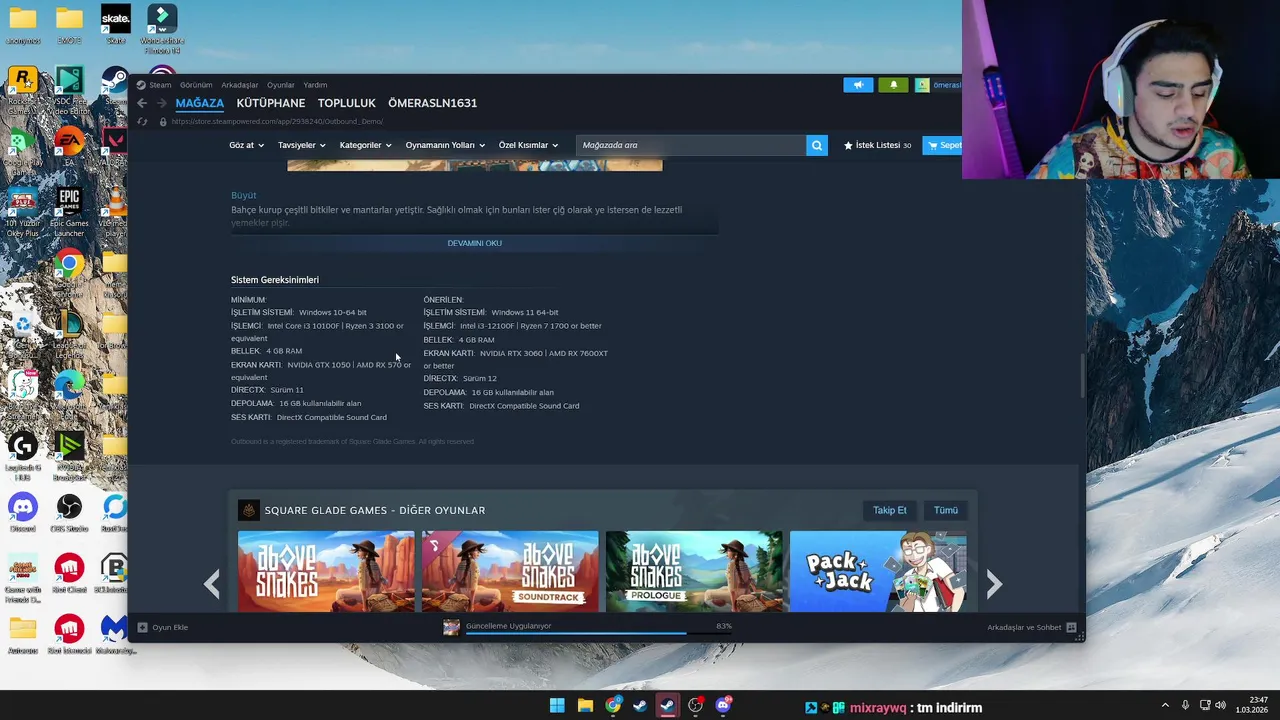Open Friends and Chat grid icon
Screen dimensions: 1280x720
click(x=1071, y=627)
